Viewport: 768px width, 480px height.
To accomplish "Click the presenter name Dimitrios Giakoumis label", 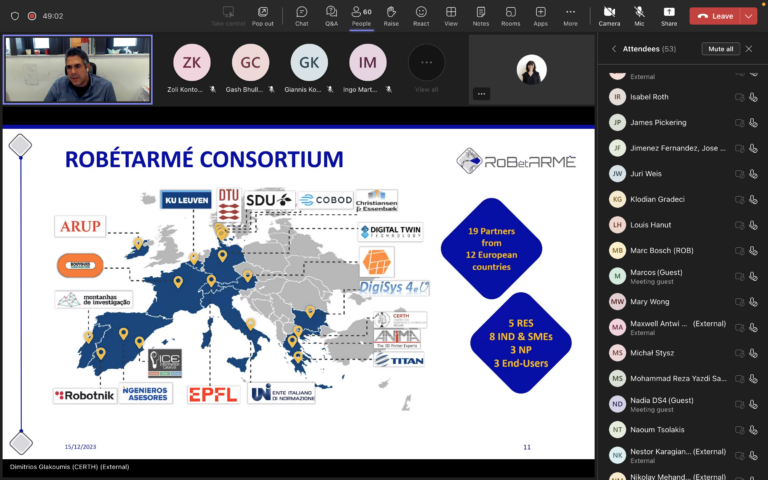I will (70, 467).
